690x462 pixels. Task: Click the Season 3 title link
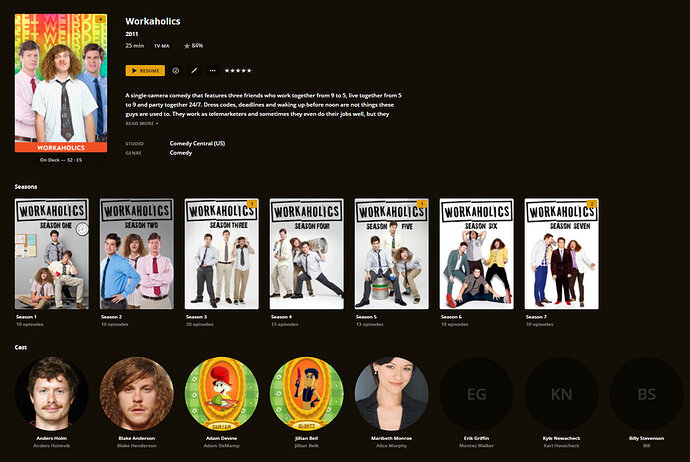(196, 317)
